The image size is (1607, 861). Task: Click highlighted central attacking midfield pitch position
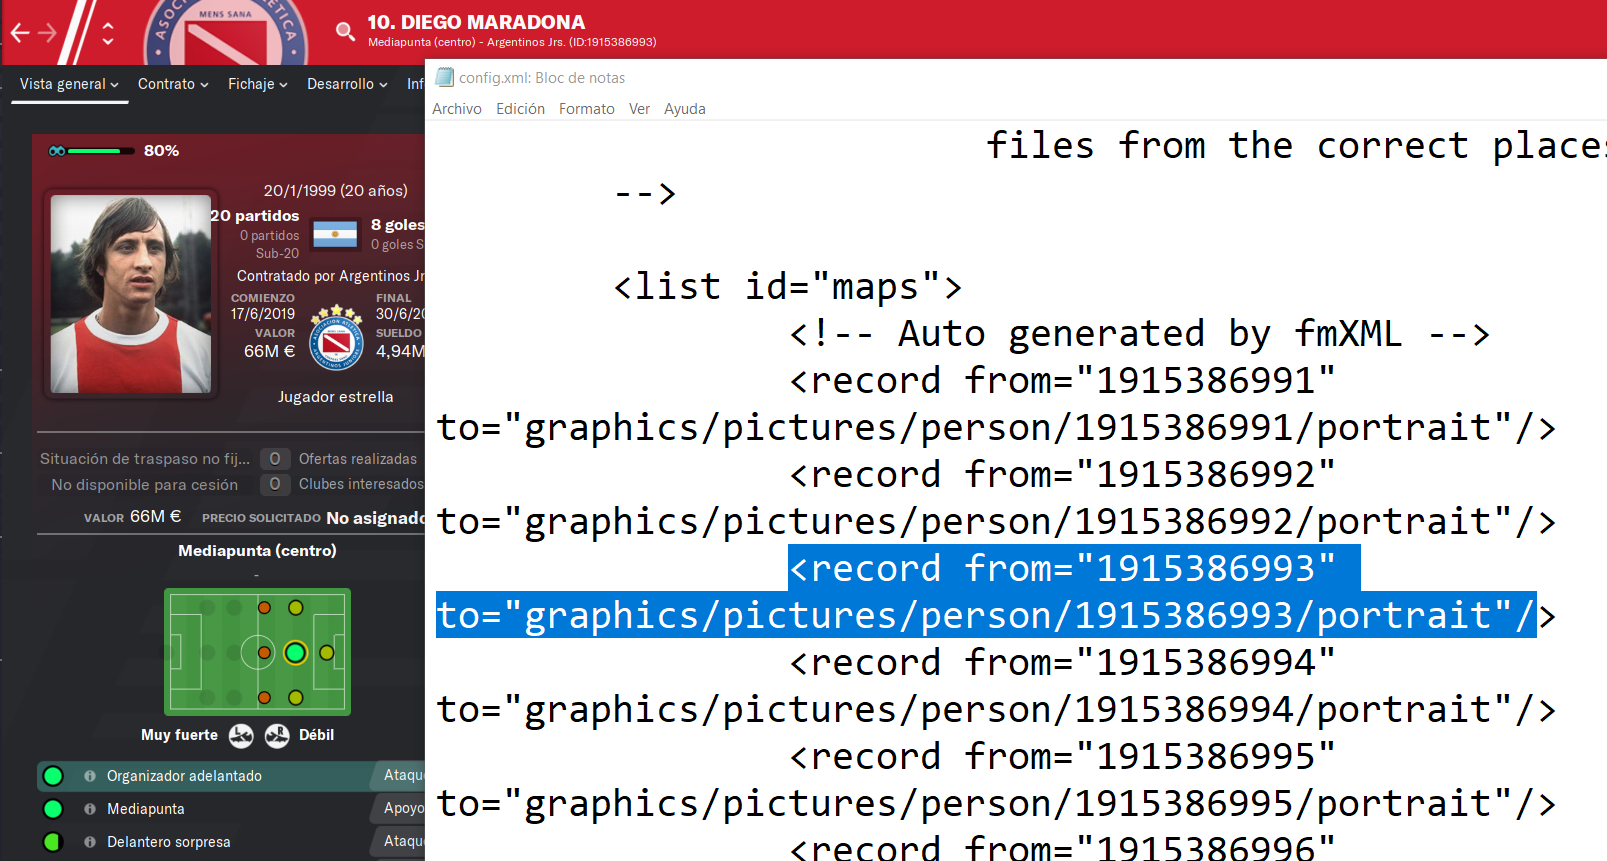tap(295, 653)
